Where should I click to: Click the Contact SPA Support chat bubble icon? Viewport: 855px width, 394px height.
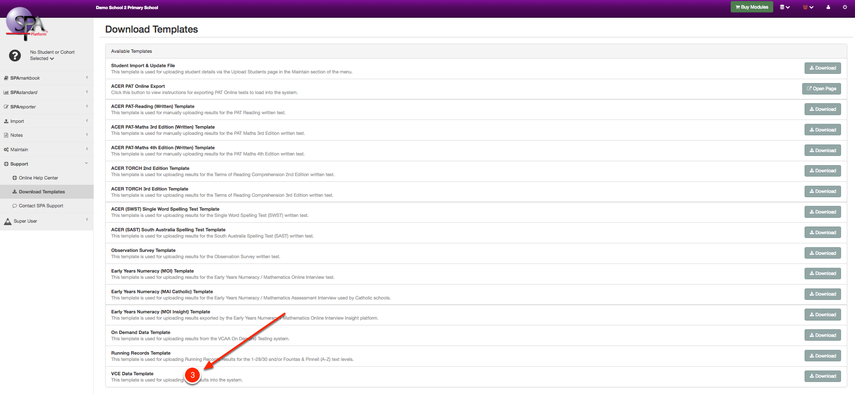coord(15,206)
